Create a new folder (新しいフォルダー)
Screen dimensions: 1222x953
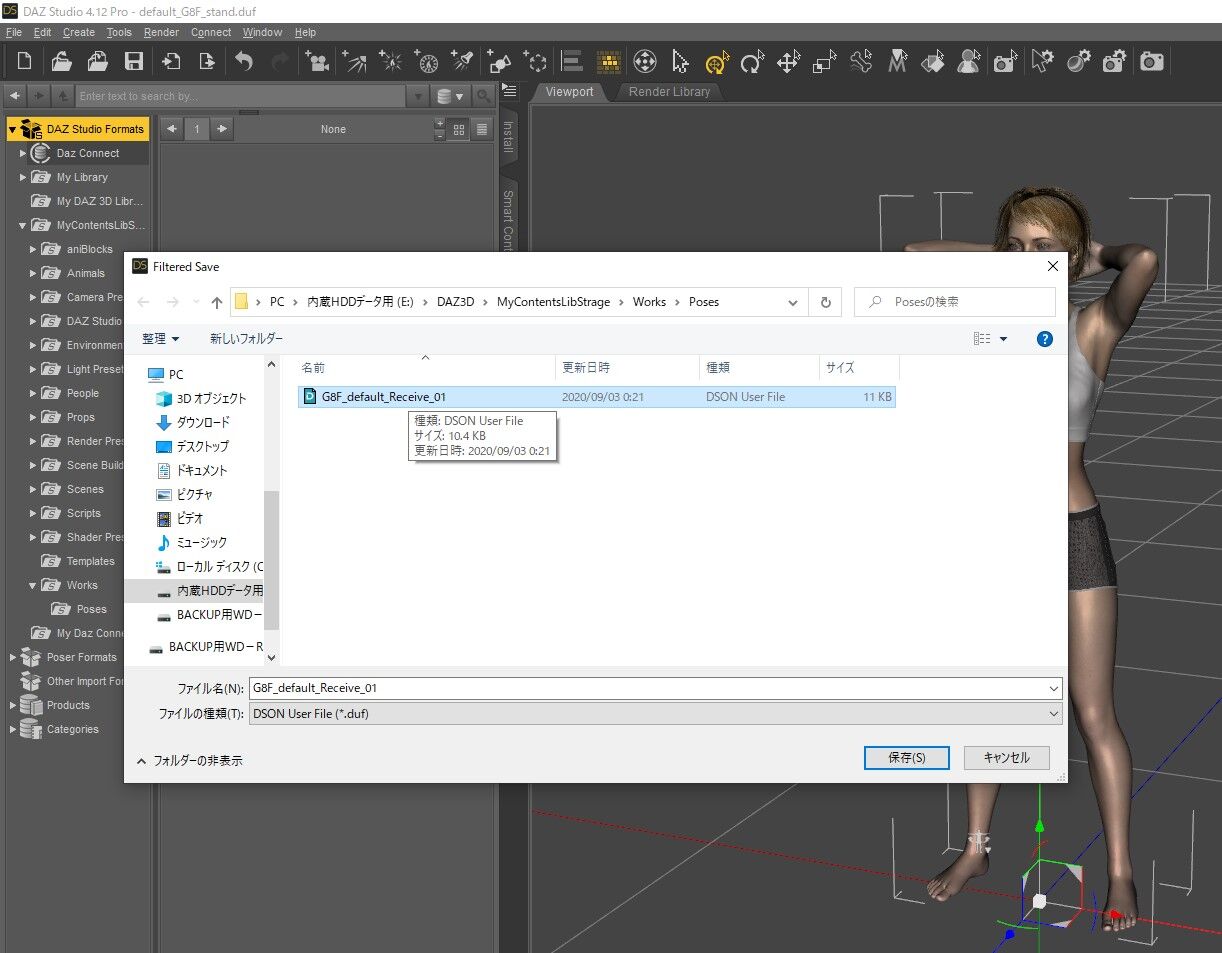point(246,339)
